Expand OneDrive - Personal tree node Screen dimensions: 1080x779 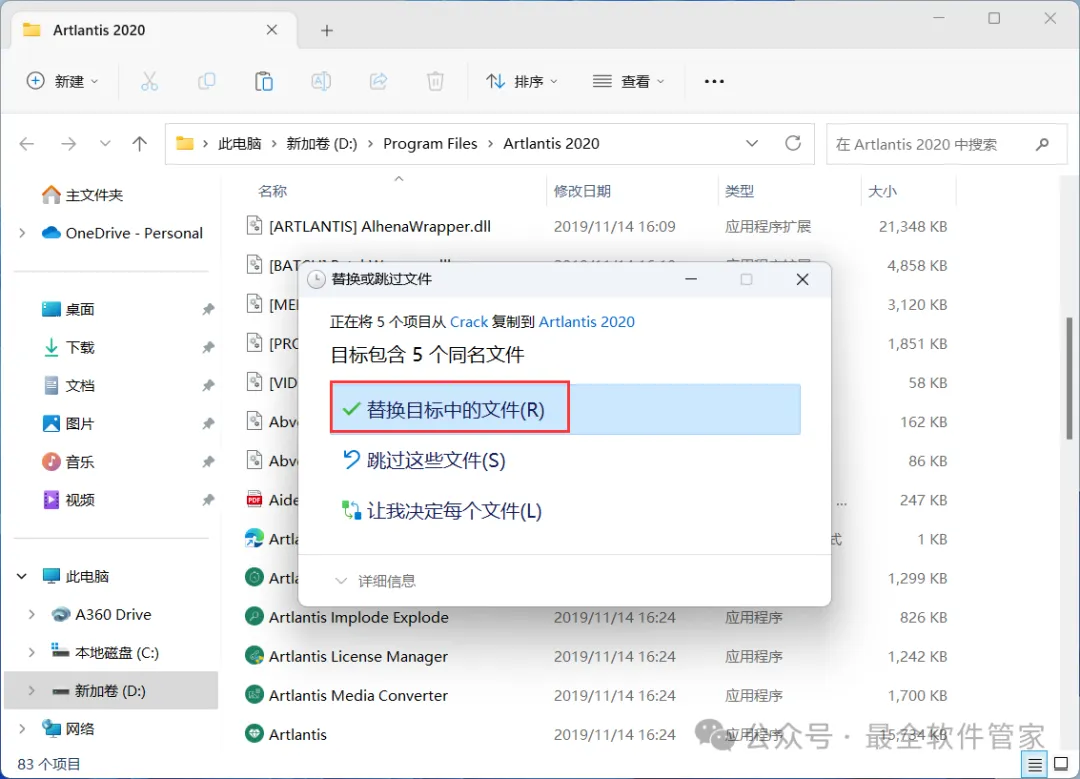pyautogui.click(x=22, y=233)
